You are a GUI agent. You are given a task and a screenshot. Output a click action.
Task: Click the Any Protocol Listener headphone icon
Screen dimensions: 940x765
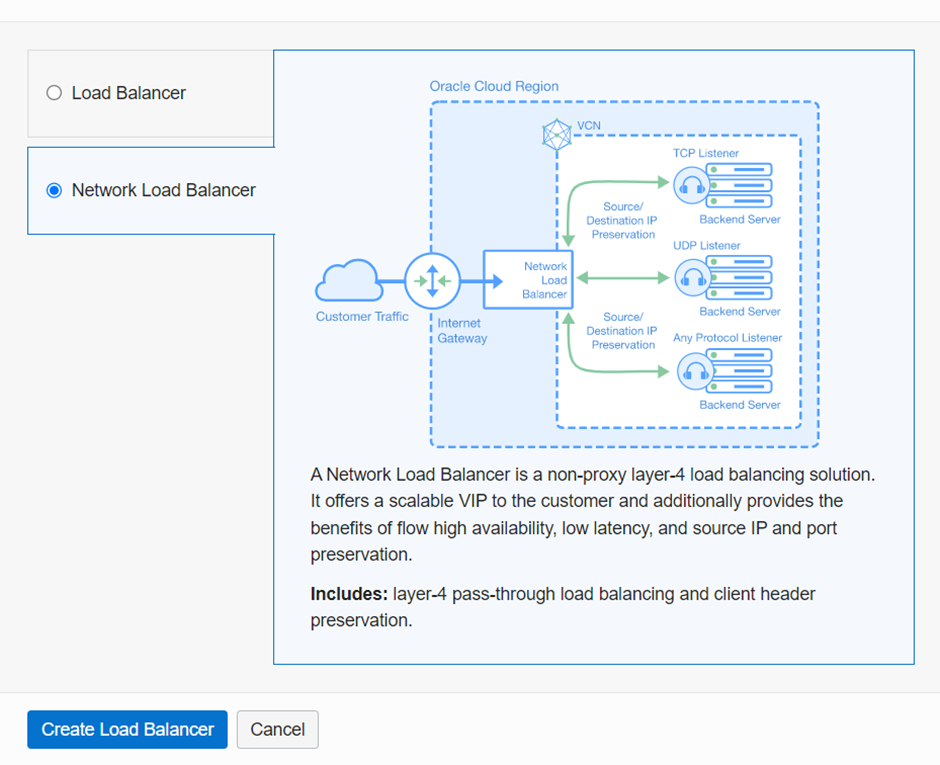tap(695, 372)
